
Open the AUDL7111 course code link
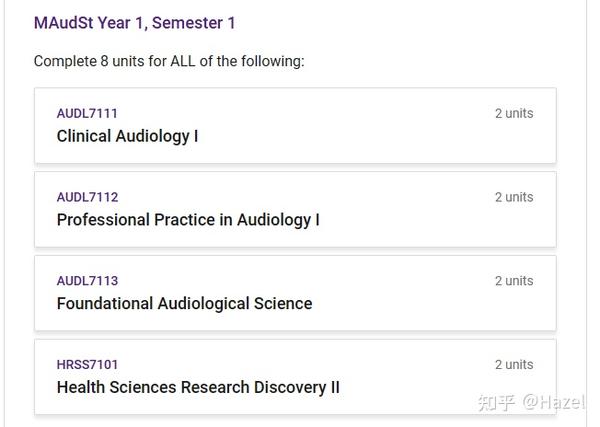pos(87,114)
